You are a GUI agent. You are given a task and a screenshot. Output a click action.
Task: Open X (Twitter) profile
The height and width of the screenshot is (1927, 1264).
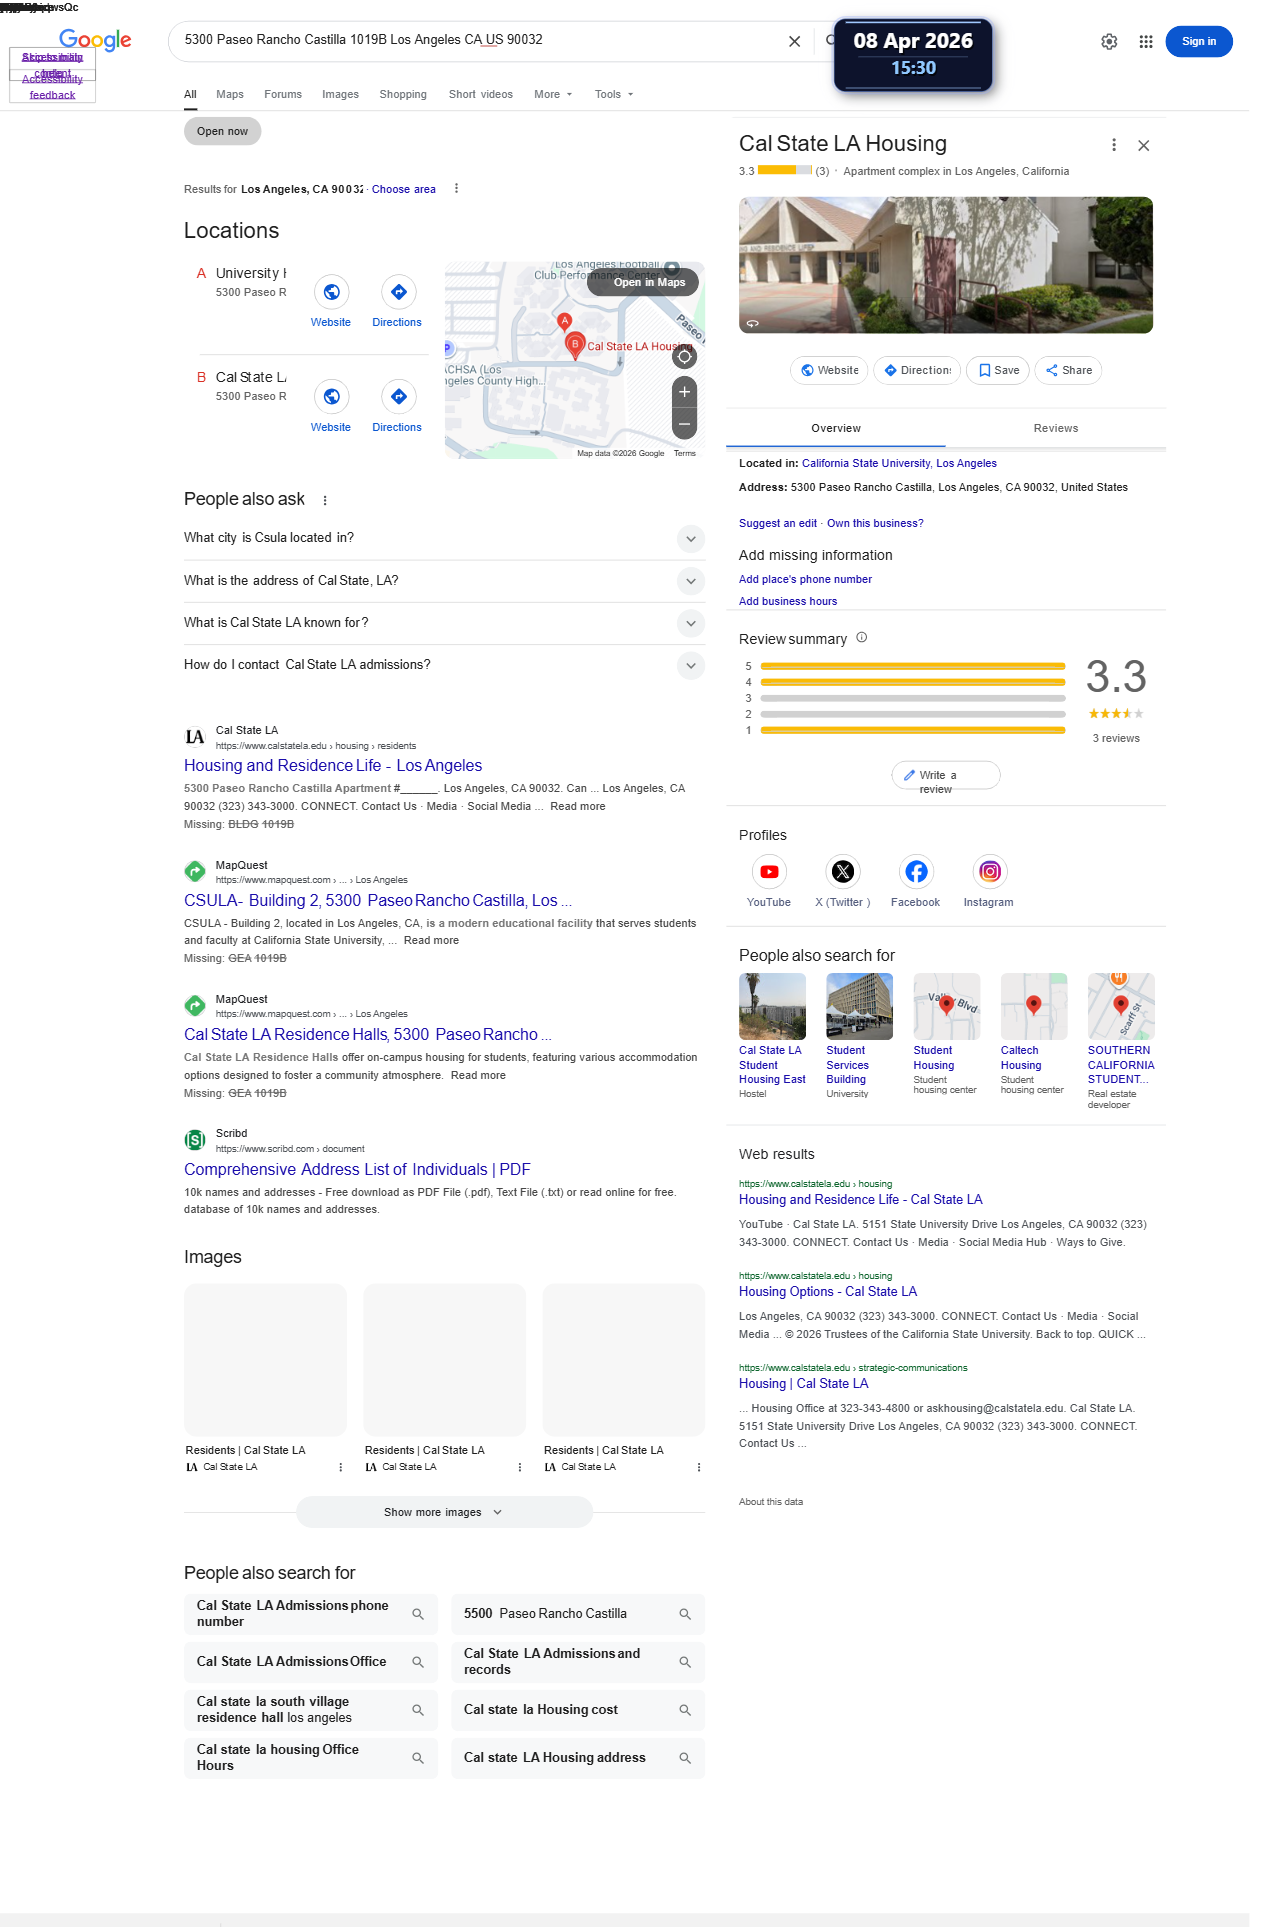[843, 872]
